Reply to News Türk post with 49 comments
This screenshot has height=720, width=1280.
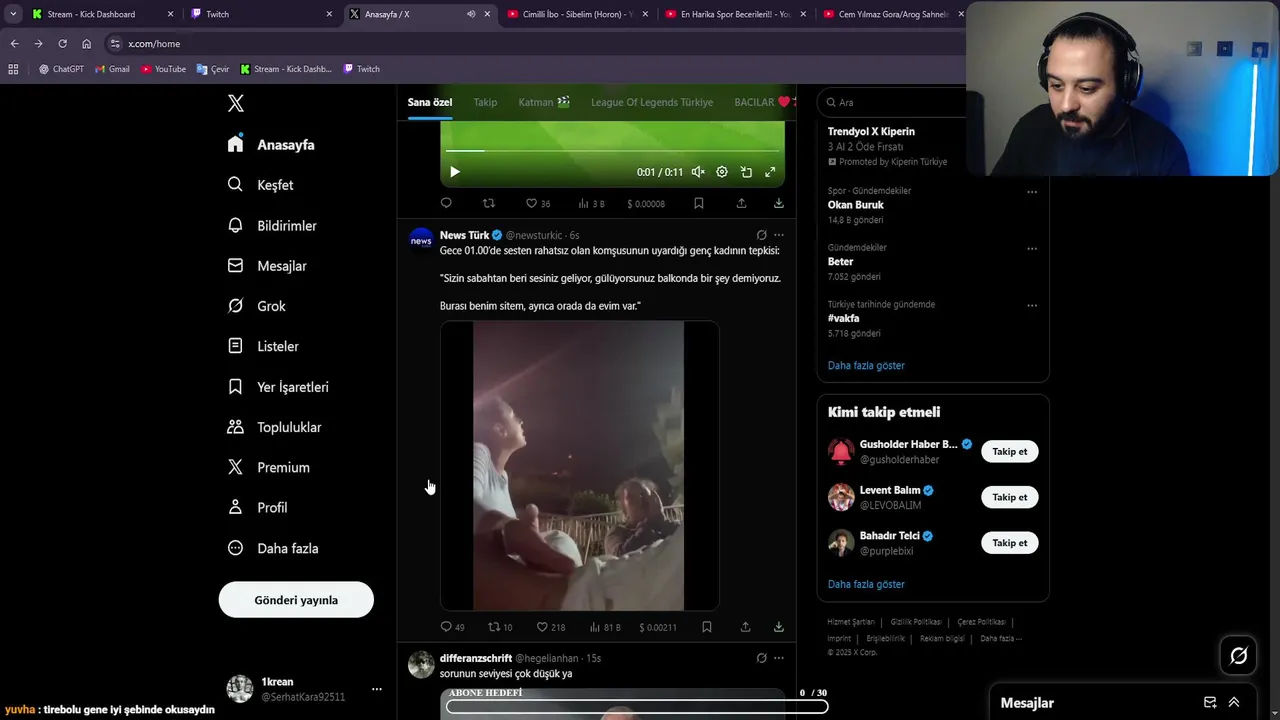tap(452, 627)
